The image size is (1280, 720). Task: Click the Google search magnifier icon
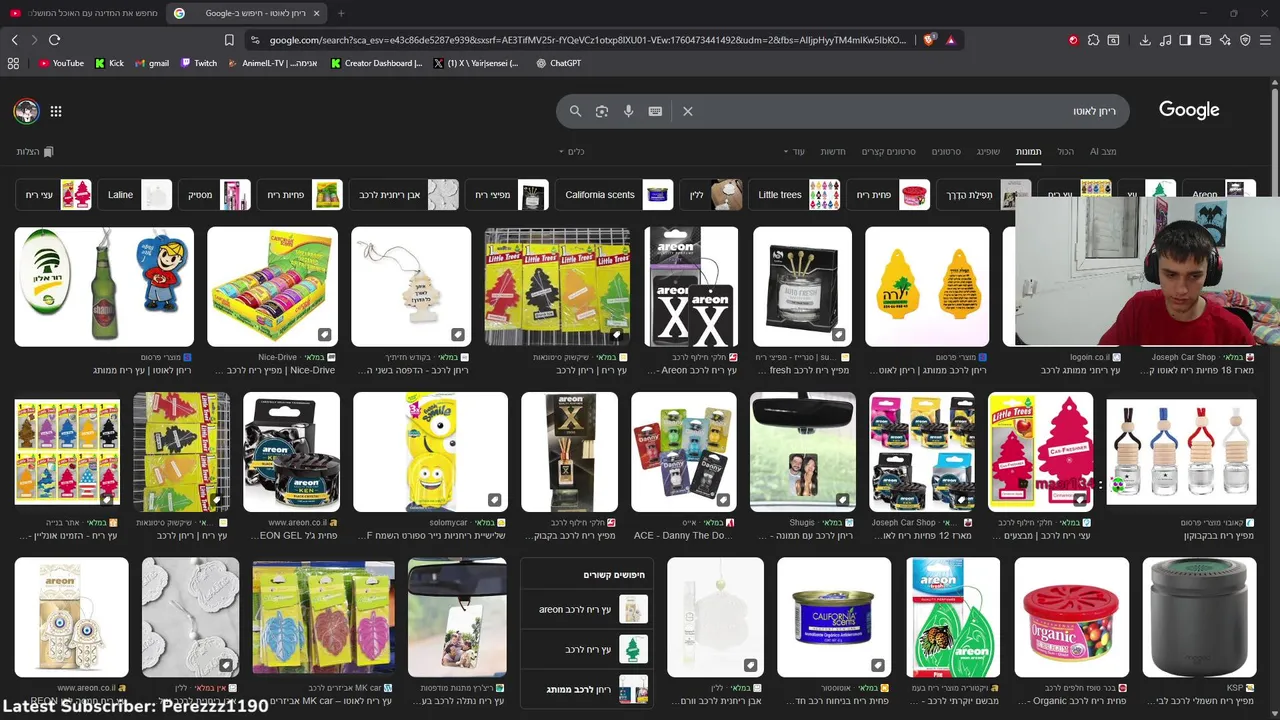click(x=575, y=111)
